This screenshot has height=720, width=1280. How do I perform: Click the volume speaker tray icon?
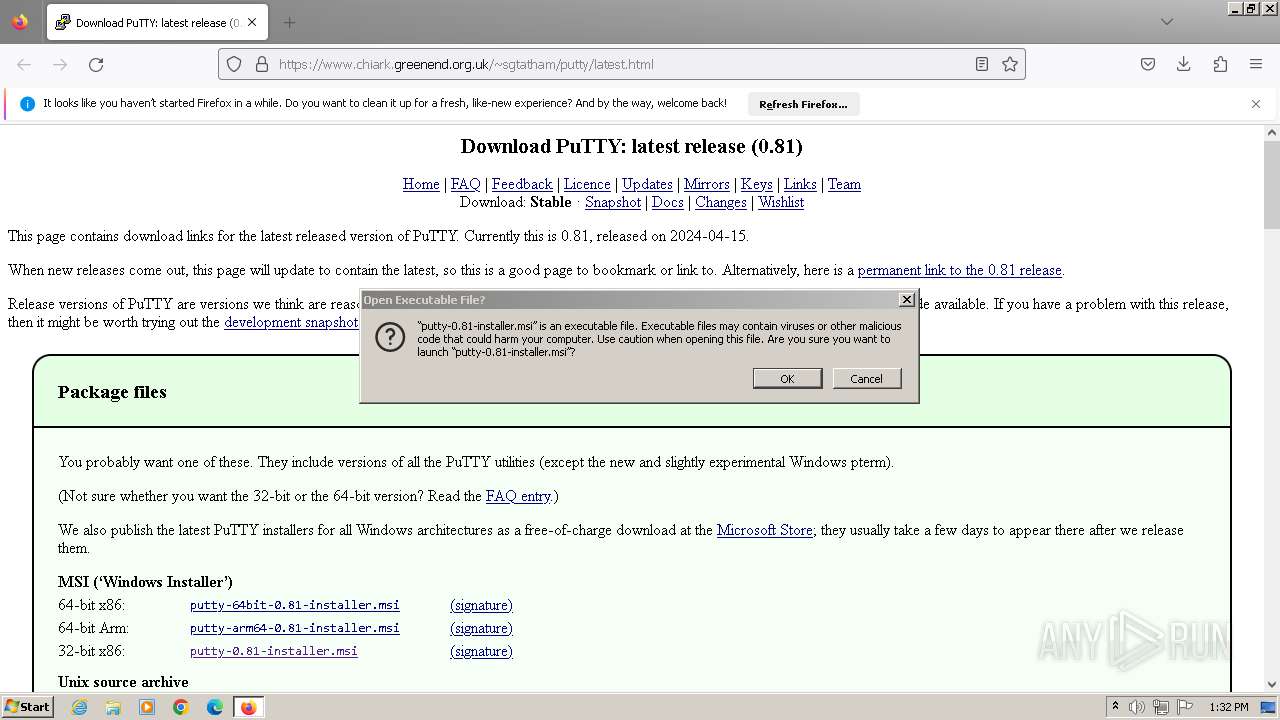coord(1137,707)
